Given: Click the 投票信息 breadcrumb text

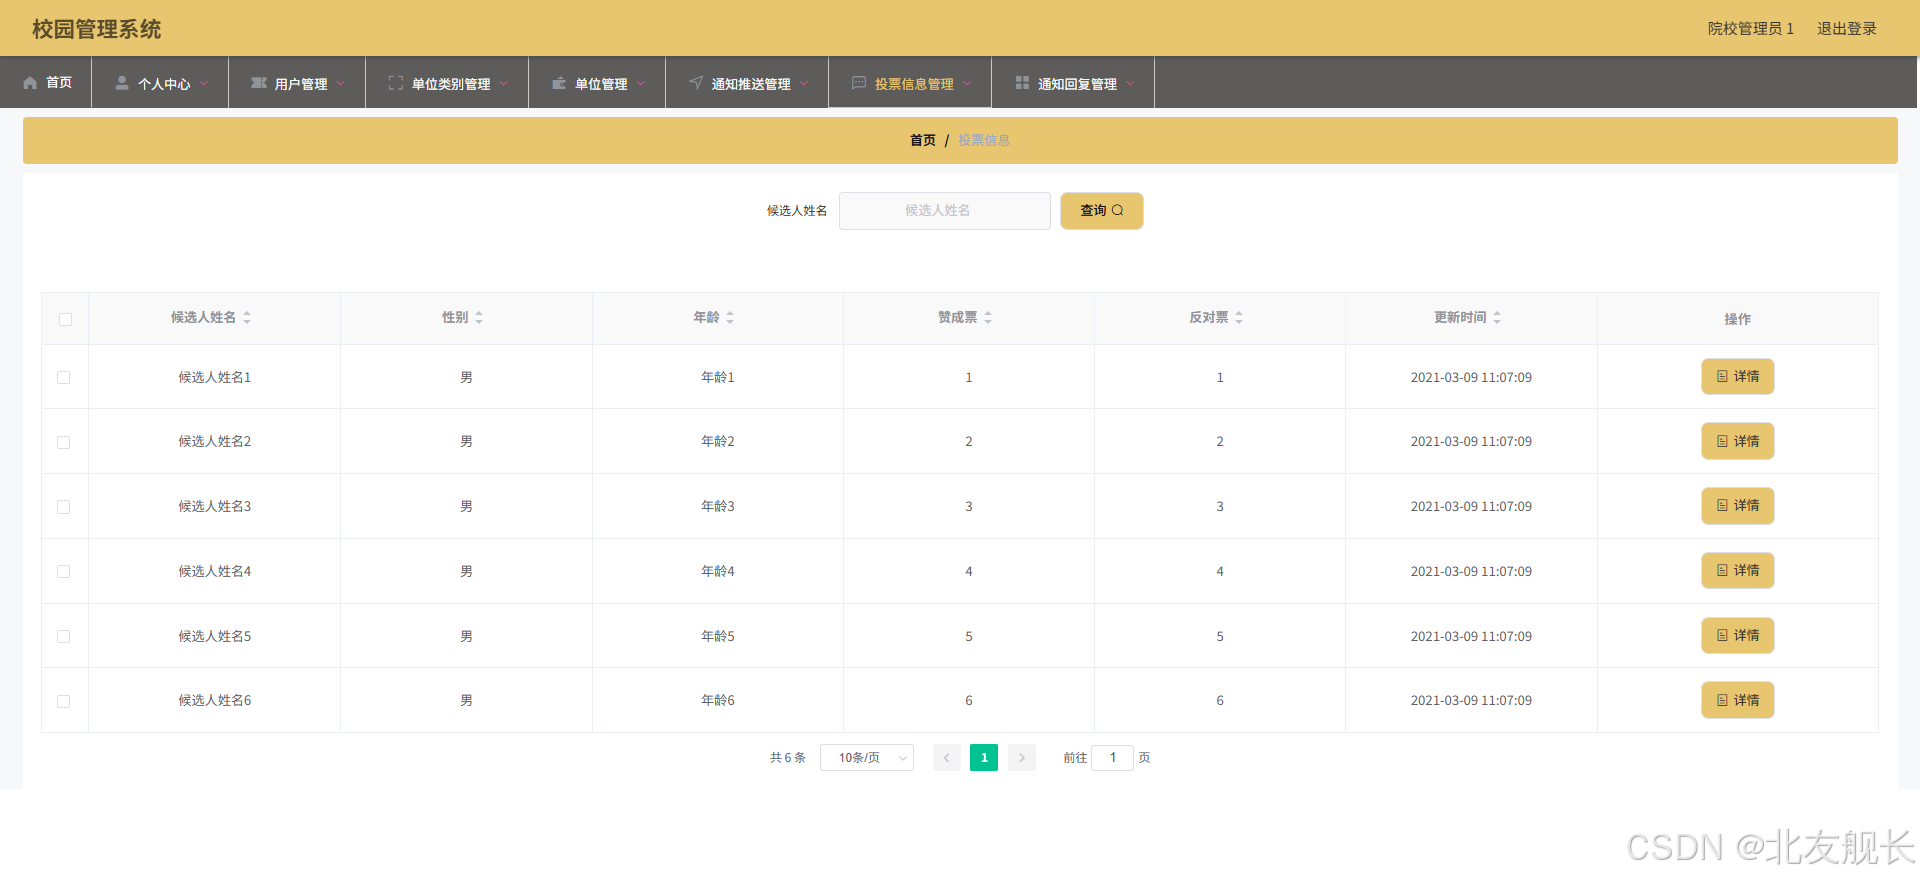Looking at the screenshot, I should (984, 140).
